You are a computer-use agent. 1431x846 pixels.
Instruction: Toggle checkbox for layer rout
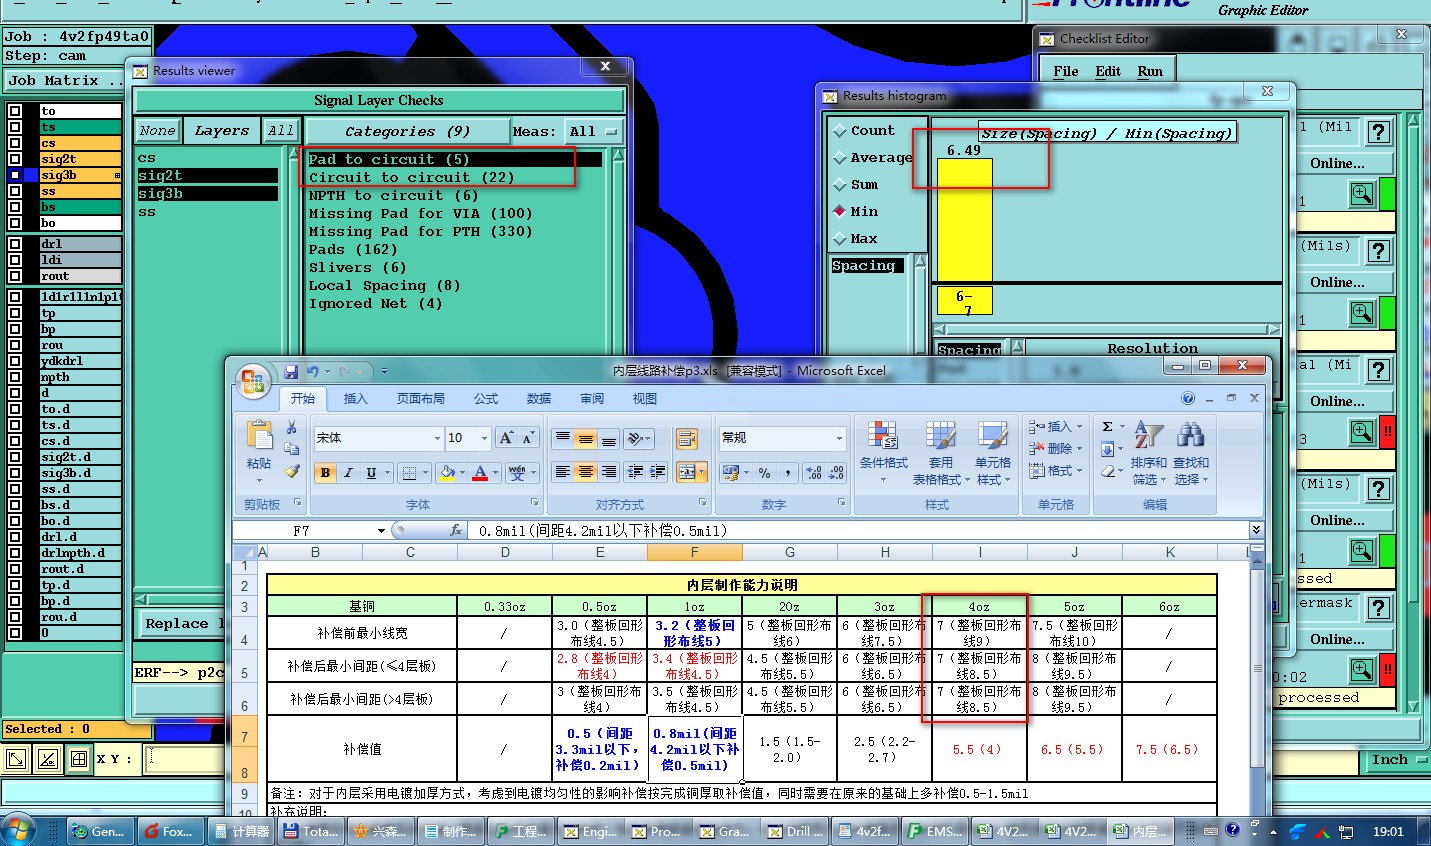[14, 276]
